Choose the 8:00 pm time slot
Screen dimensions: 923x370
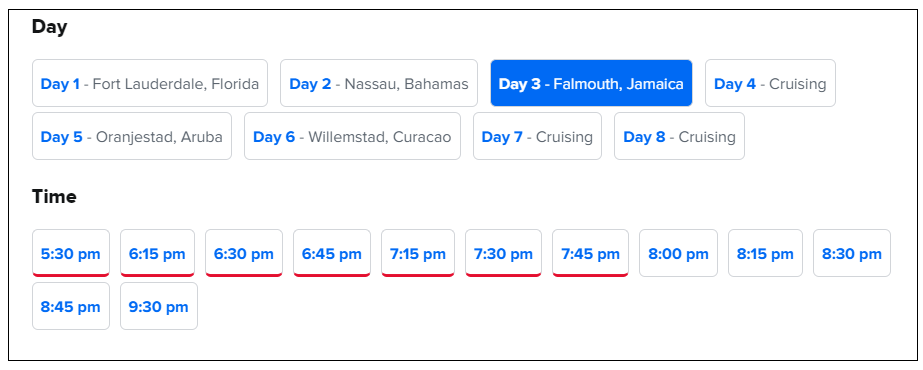click(x=678, y=253)
